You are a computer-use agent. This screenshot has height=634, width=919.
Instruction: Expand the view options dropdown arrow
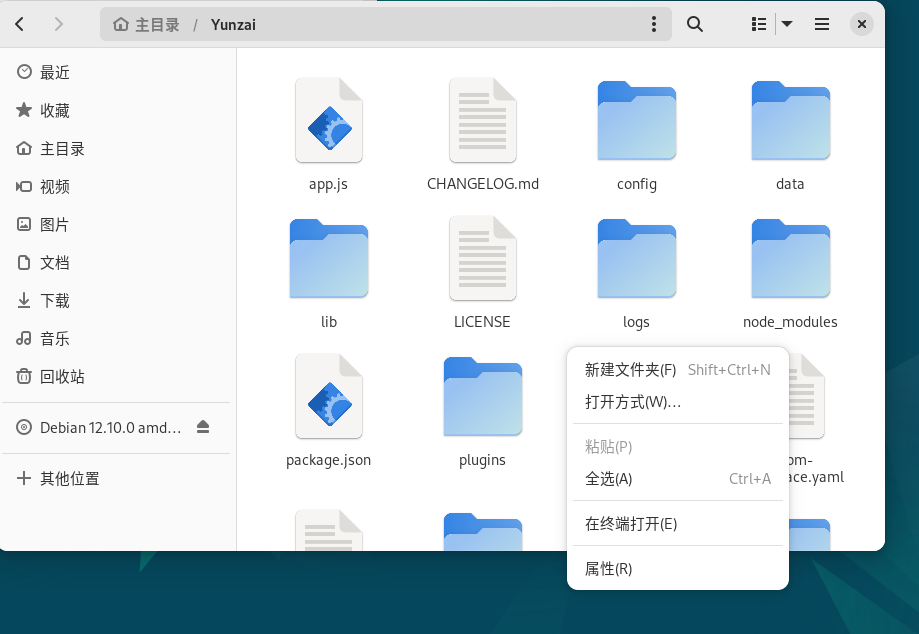pyautogui.click(x=787, y=24)
